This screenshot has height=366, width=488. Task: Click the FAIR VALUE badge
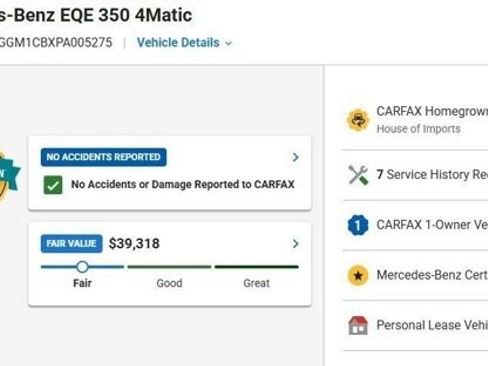tap(71, 244)
